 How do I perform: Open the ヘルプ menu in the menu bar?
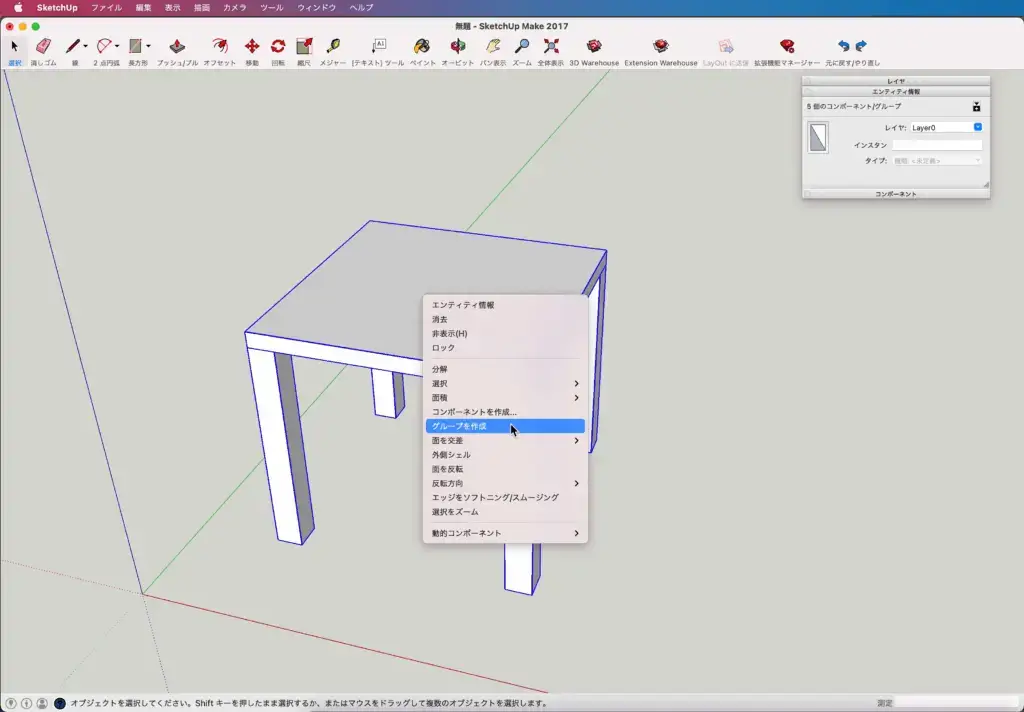[361, 8]
